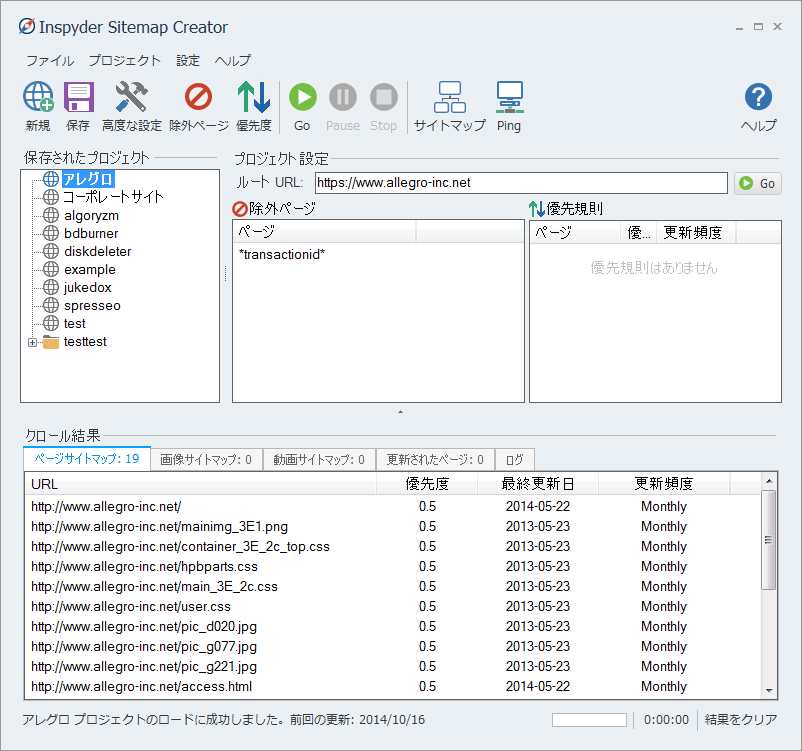Click the 優先度 arrows toolbar icon
The image size is (802, 751).
coord(254,97)
